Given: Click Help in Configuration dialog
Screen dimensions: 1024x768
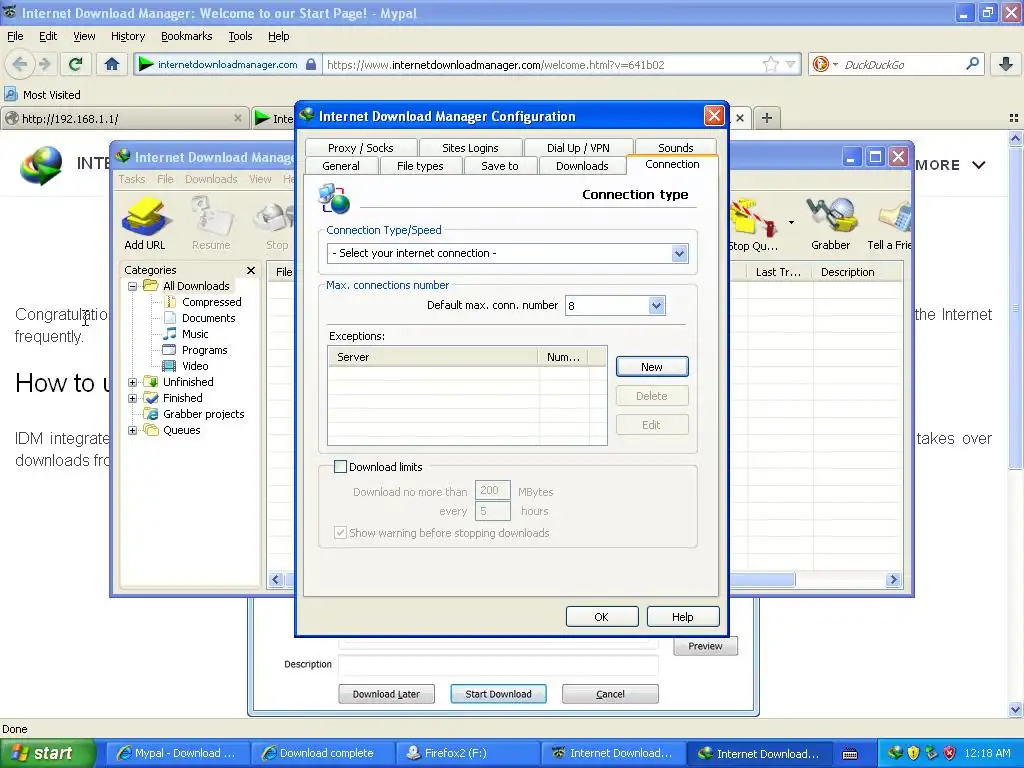Looking at the screenshot, I should (x=682, y=616).
